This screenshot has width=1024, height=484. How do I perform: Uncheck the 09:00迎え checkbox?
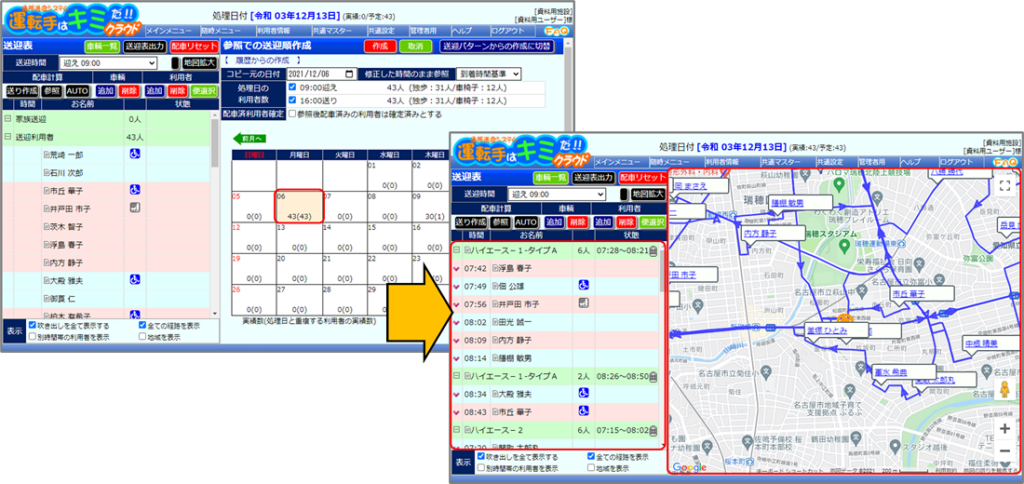tap(293, 87)
